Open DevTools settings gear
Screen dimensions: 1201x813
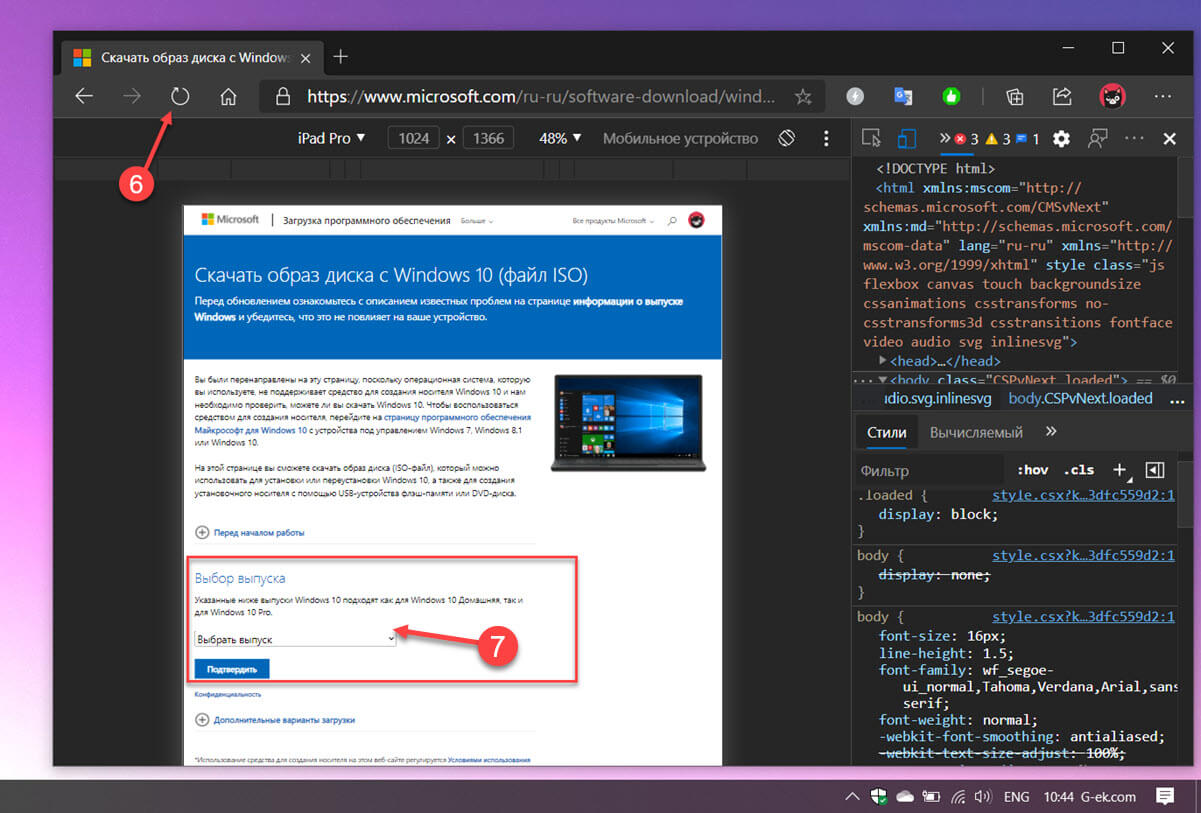(1061, 138)
